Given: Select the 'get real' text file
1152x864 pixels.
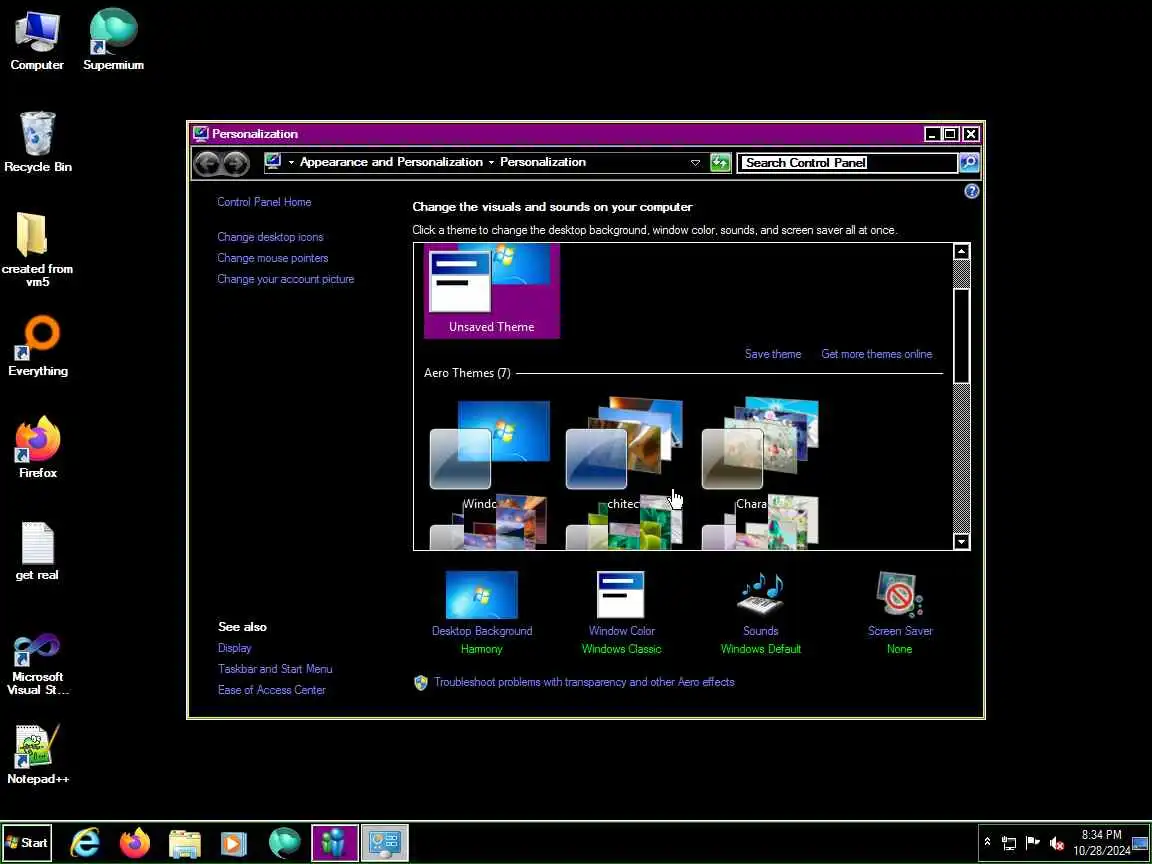Looking at the screenshot, I should [37, 551].
